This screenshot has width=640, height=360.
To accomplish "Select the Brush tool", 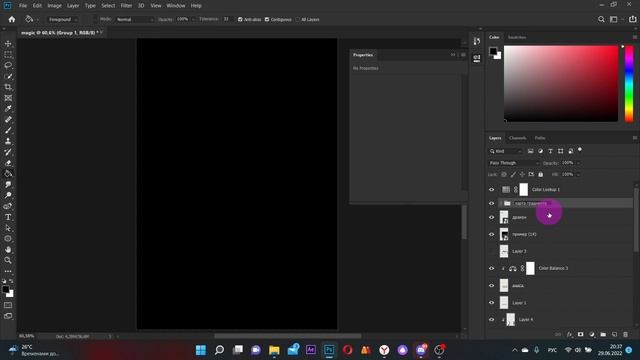I will (x=8, y=130).
